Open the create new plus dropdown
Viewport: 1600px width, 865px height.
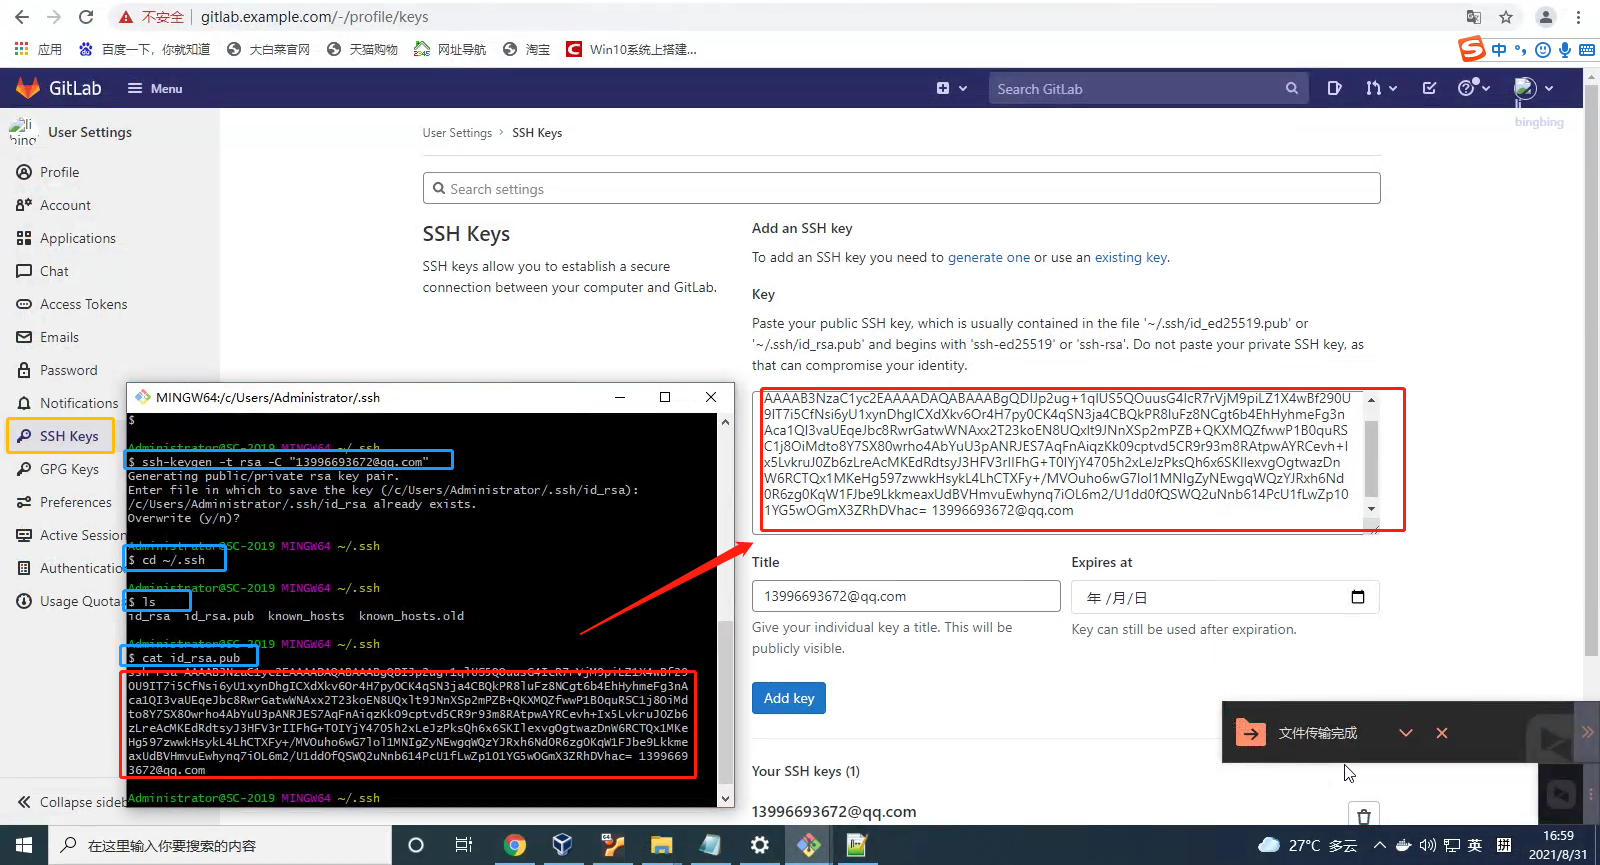click(x=952, y=88)
